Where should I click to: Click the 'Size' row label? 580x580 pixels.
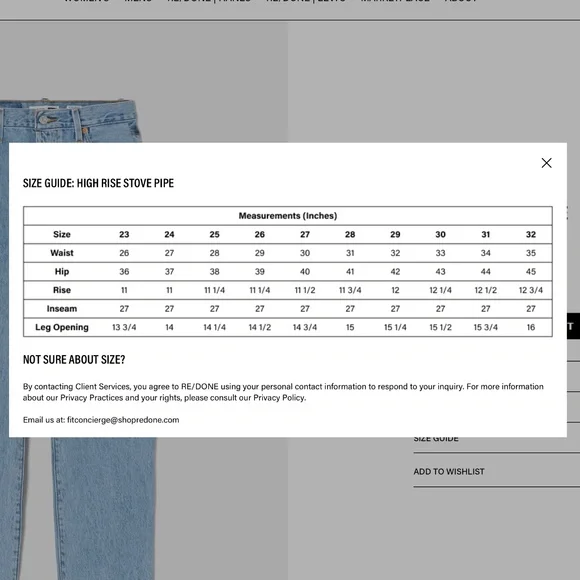coord(62,234)
